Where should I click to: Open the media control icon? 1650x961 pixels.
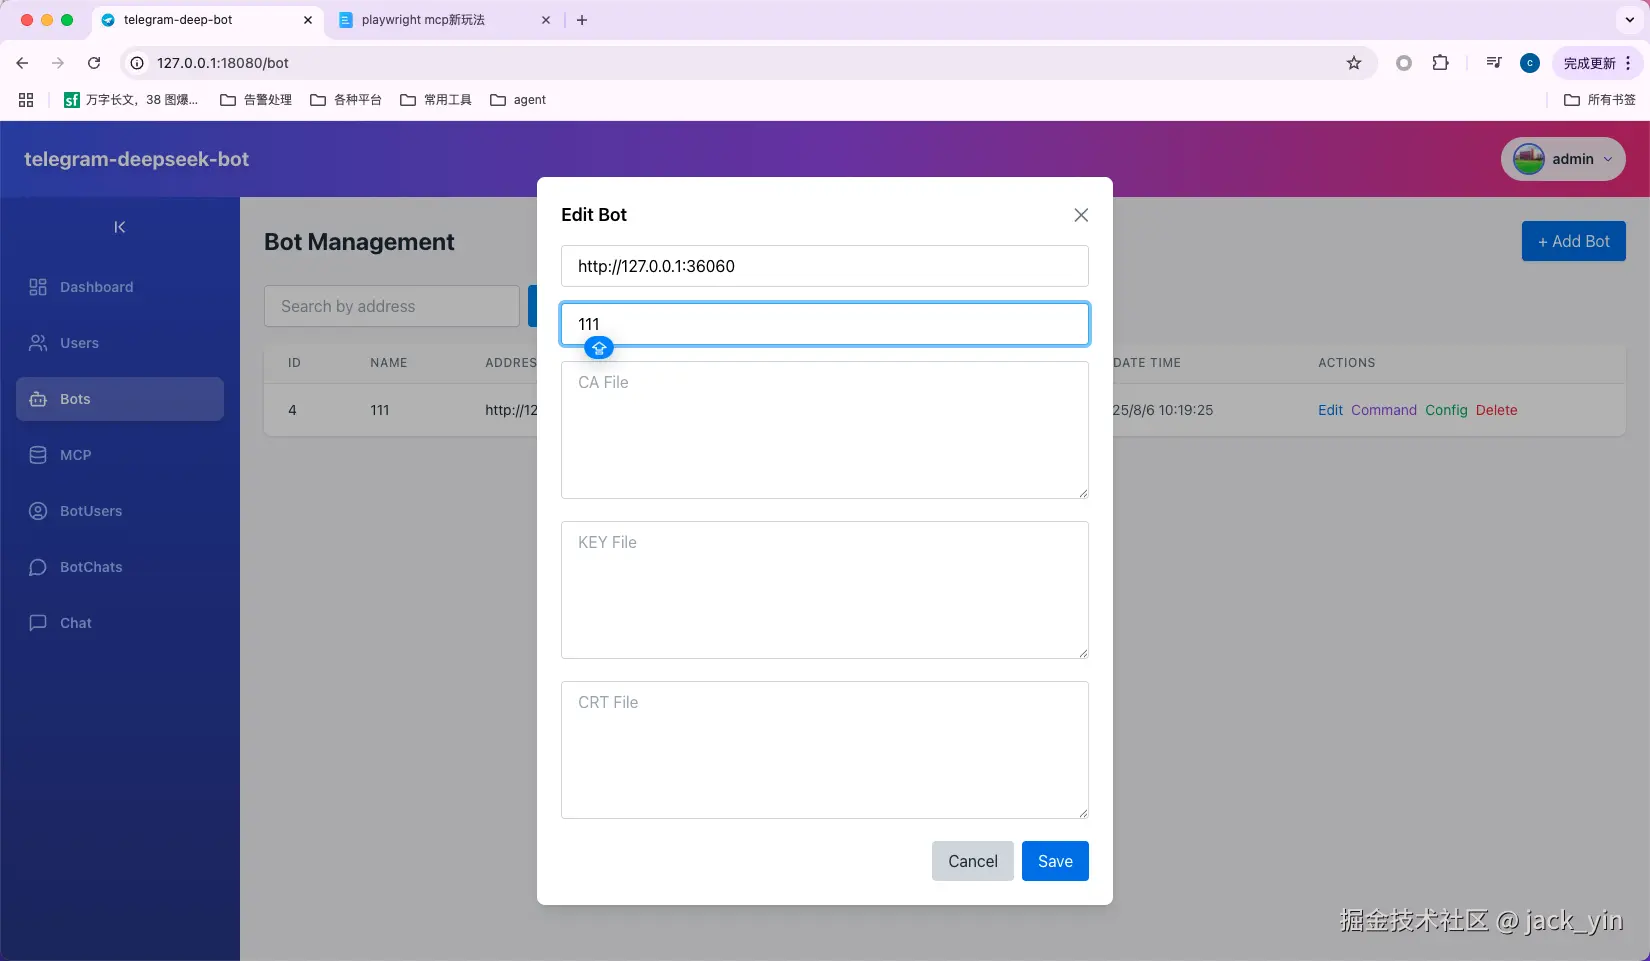[x=1494, y=63]
